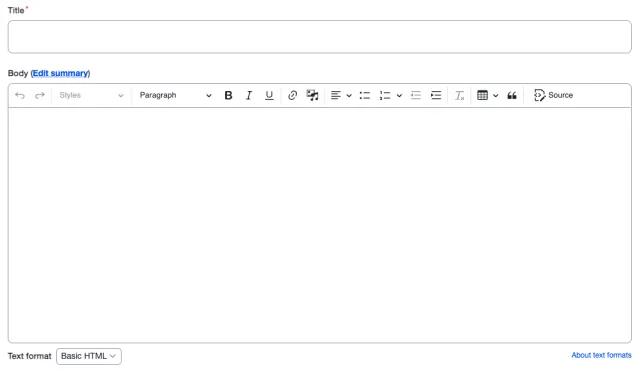Click the undo arrow

[20, 95]
